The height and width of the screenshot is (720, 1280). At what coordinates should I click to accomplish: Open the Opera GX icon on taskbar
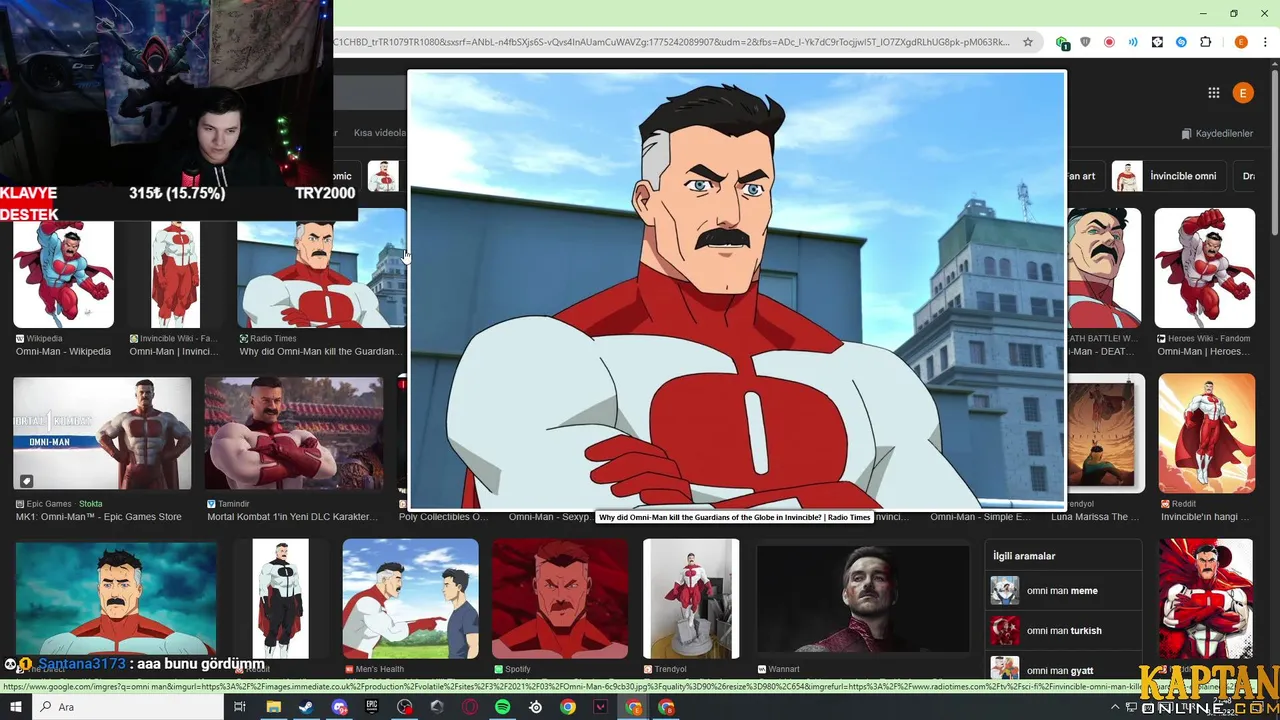[470, 707]
